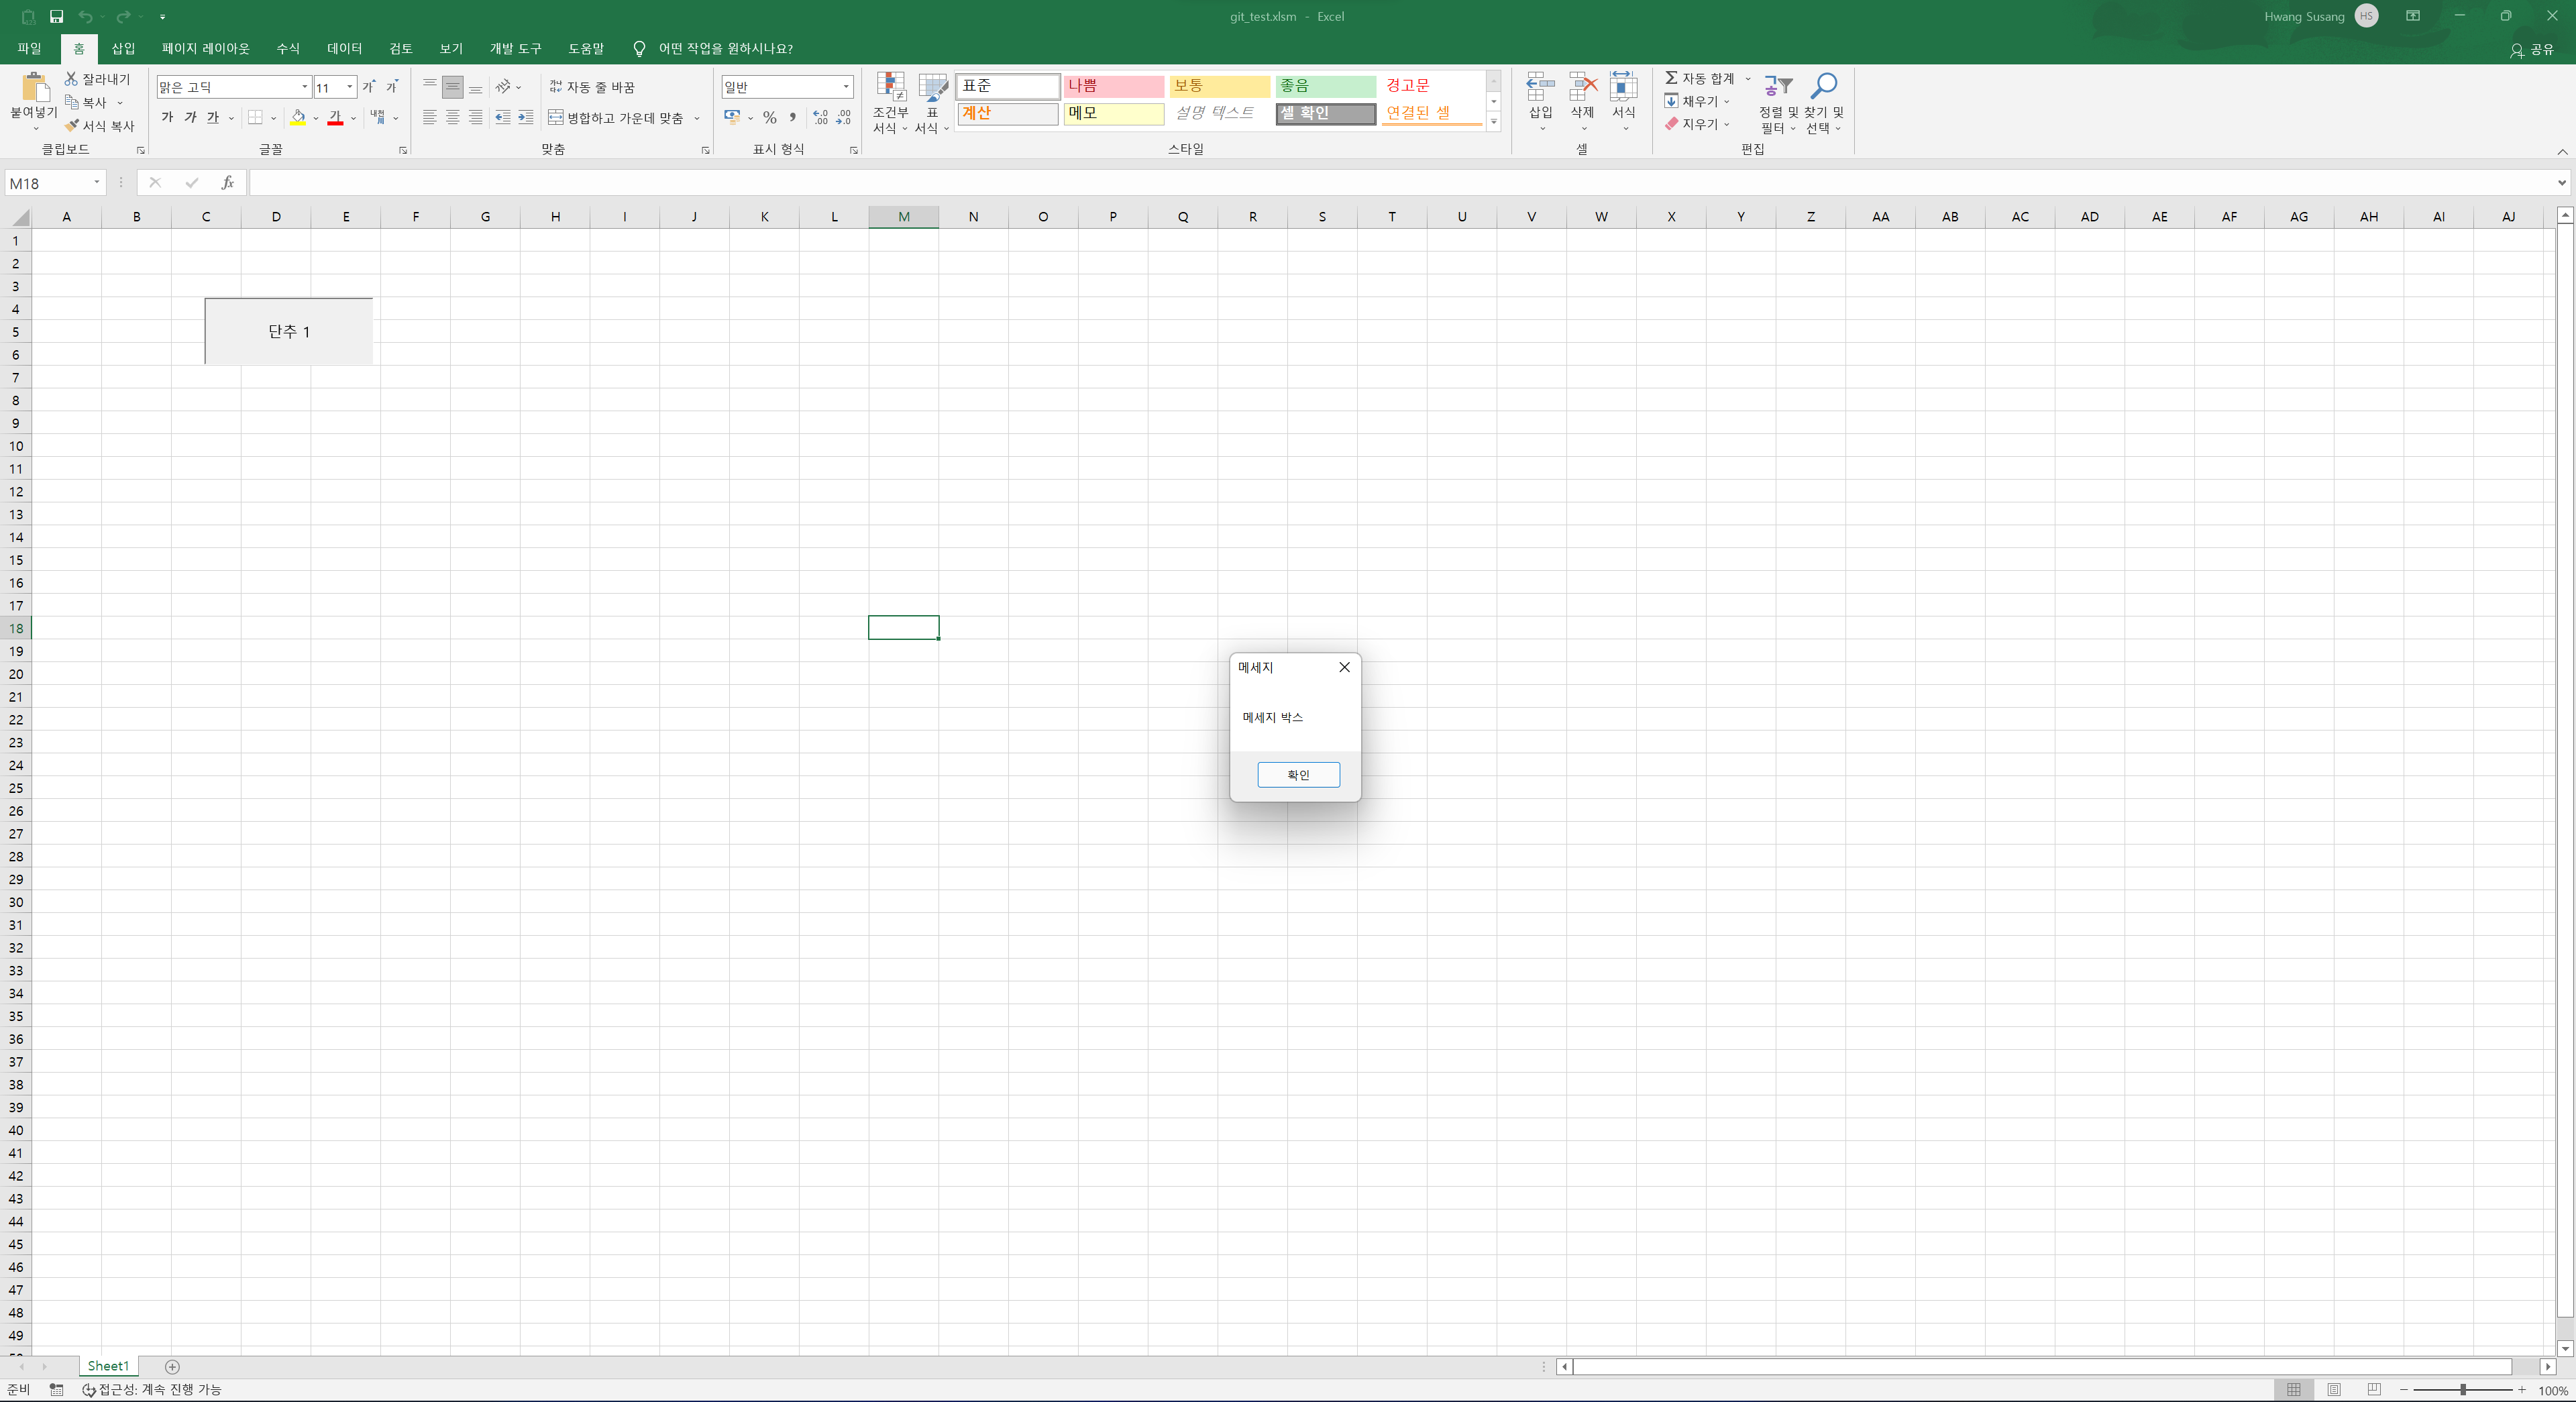
Task: Click the save icon in title bar
Action: pos(56,16)
